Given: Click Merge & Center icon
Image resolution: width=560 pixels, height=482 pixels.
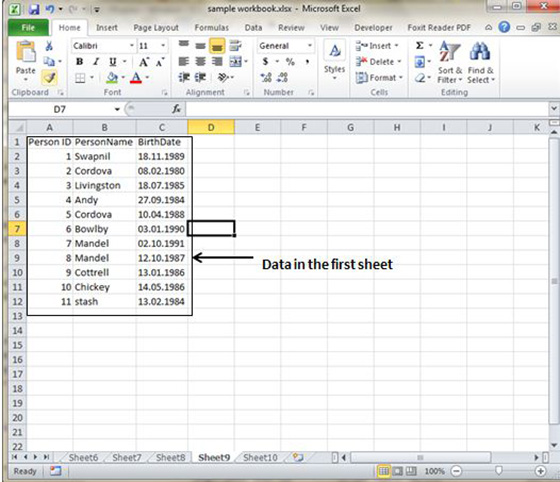Looking at the screenshot, I should coord(236,62).
